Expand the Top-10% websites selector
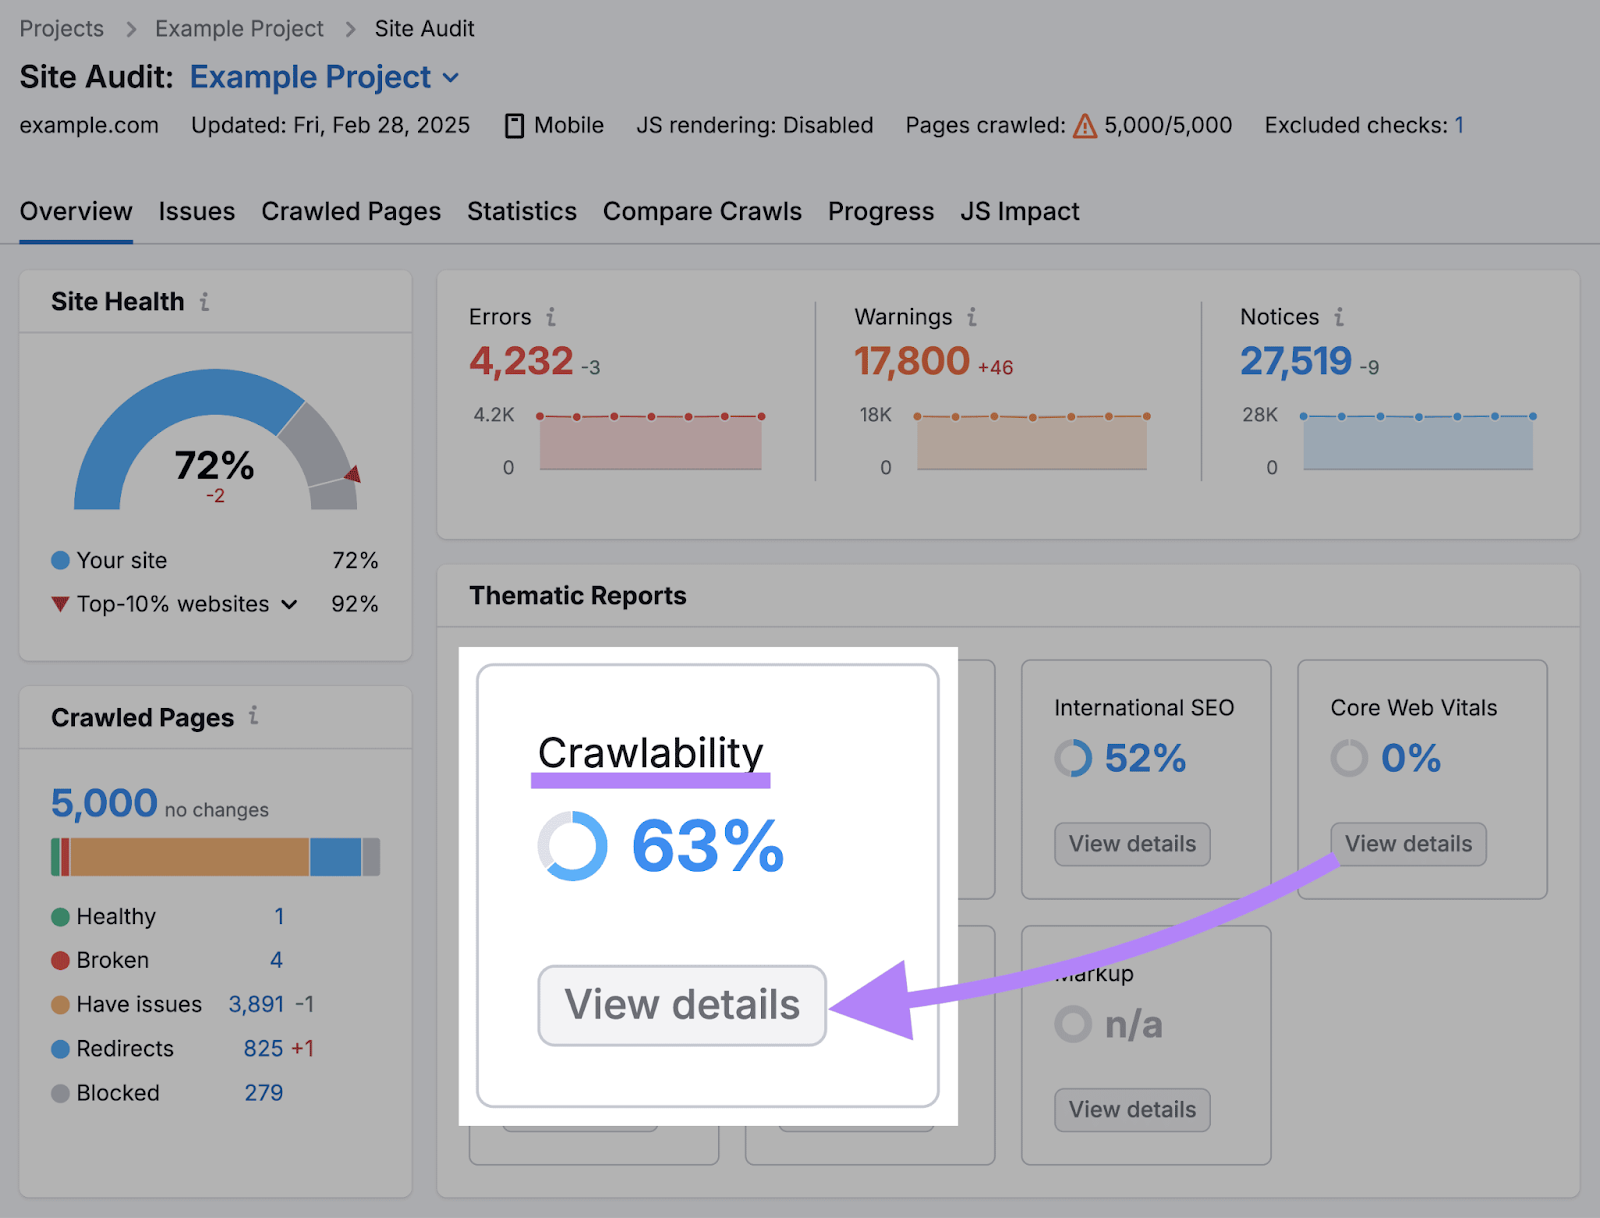The height and width of the screenshot is (1218, 1600). point(289,604)
